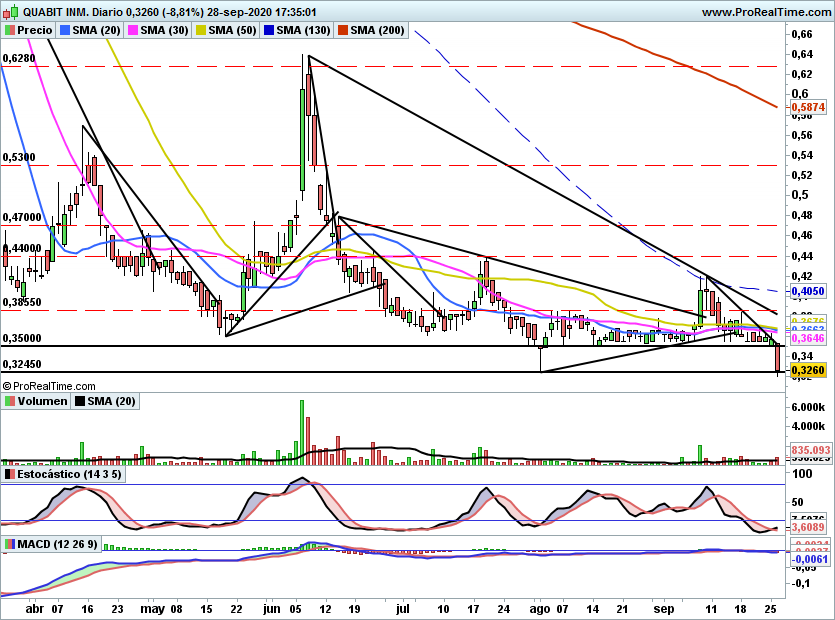Open the www.ProRealTime.com link
835x620 pixels.
pos(766,12)
